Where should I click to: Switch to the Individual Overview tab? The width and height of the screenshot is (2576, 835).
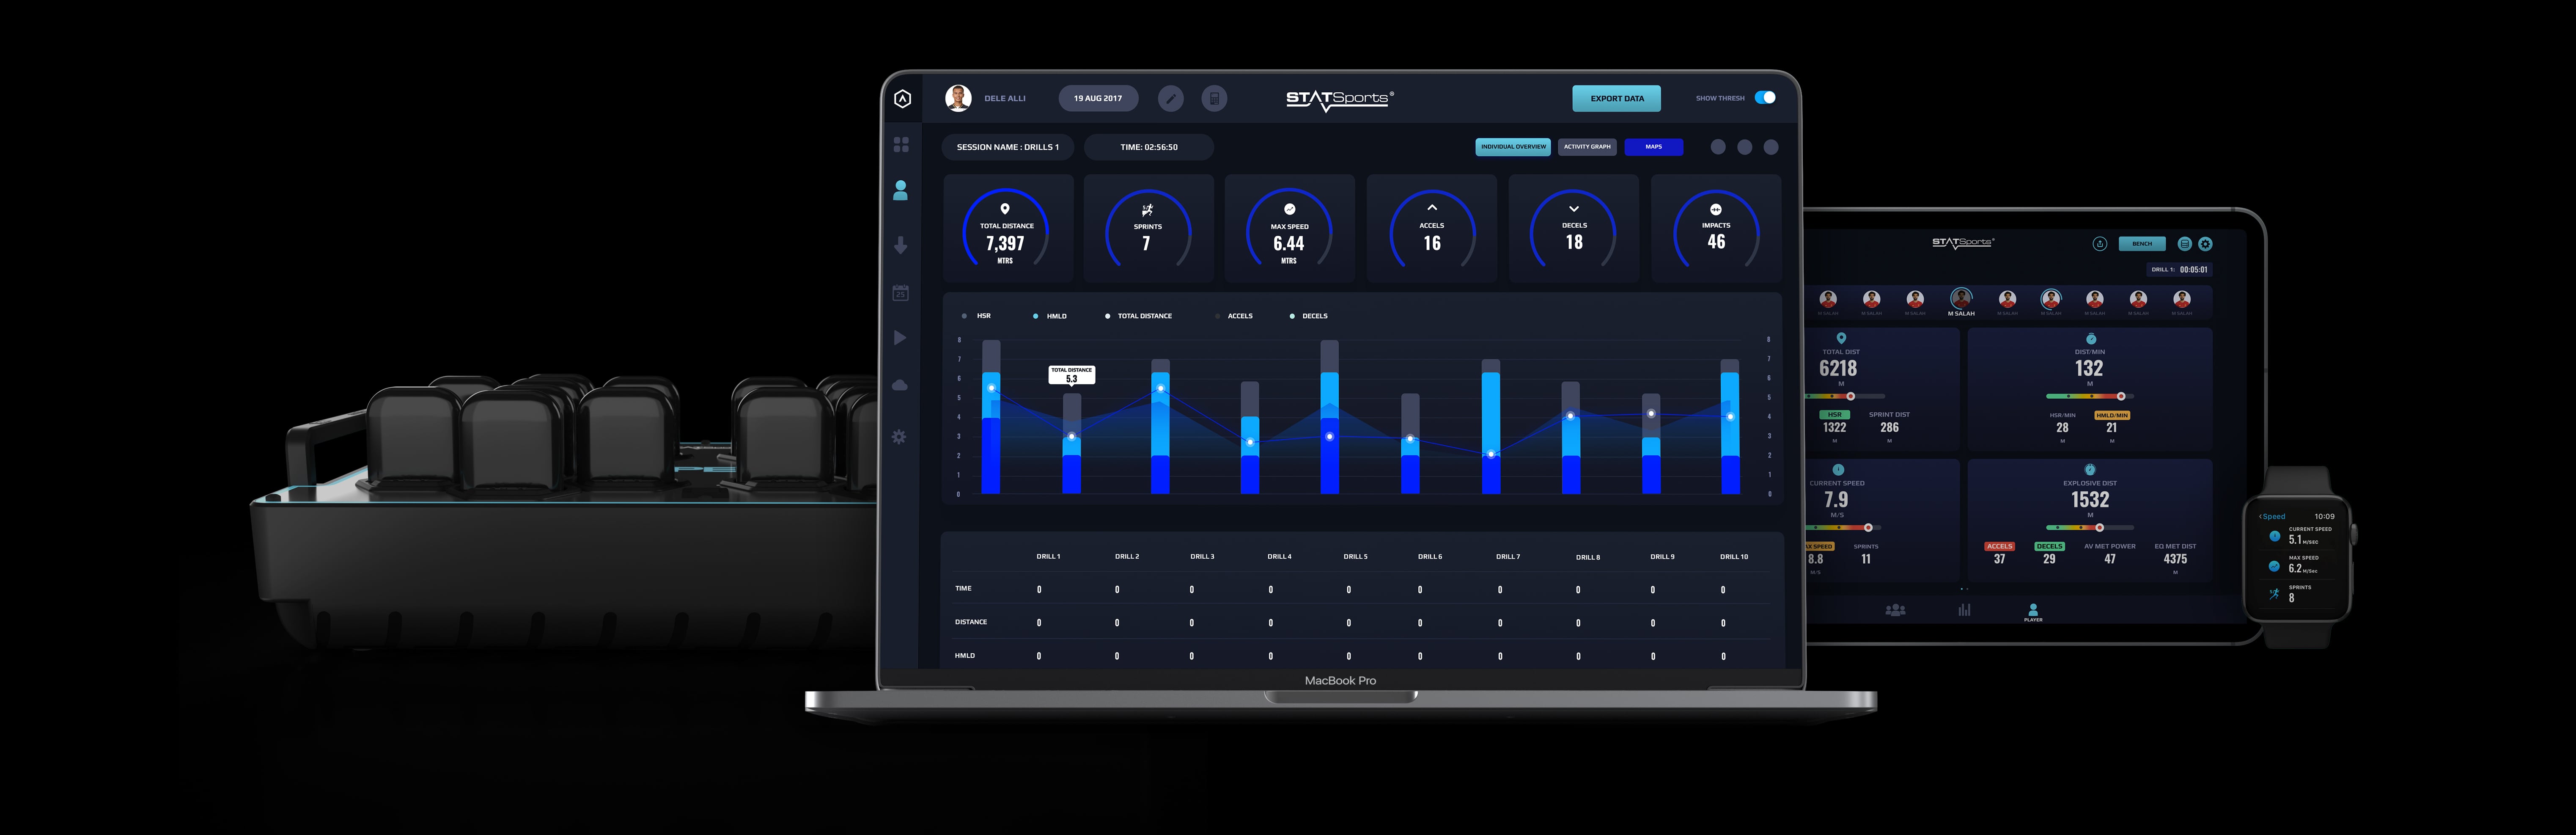[1513, 147]
